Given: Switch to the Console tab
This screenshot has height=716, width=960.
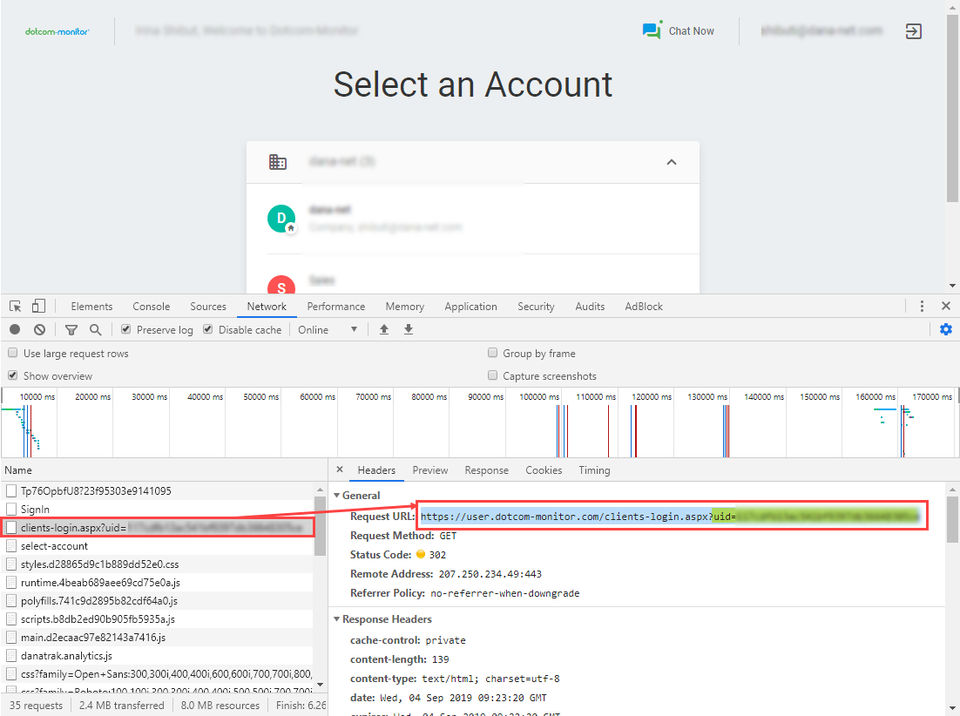Looking at the screenshot, I should pyautogui.click(x=151, y=306).
